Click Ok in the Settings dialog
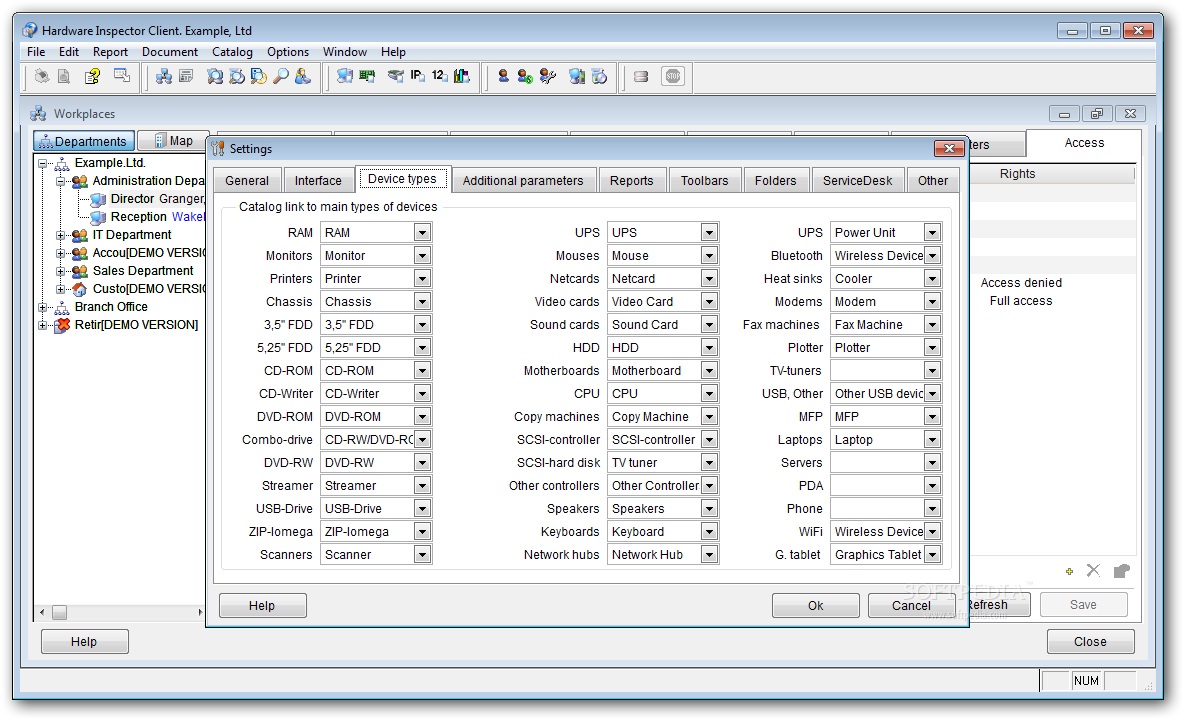 pyautogui.click(x=815, y=605)
